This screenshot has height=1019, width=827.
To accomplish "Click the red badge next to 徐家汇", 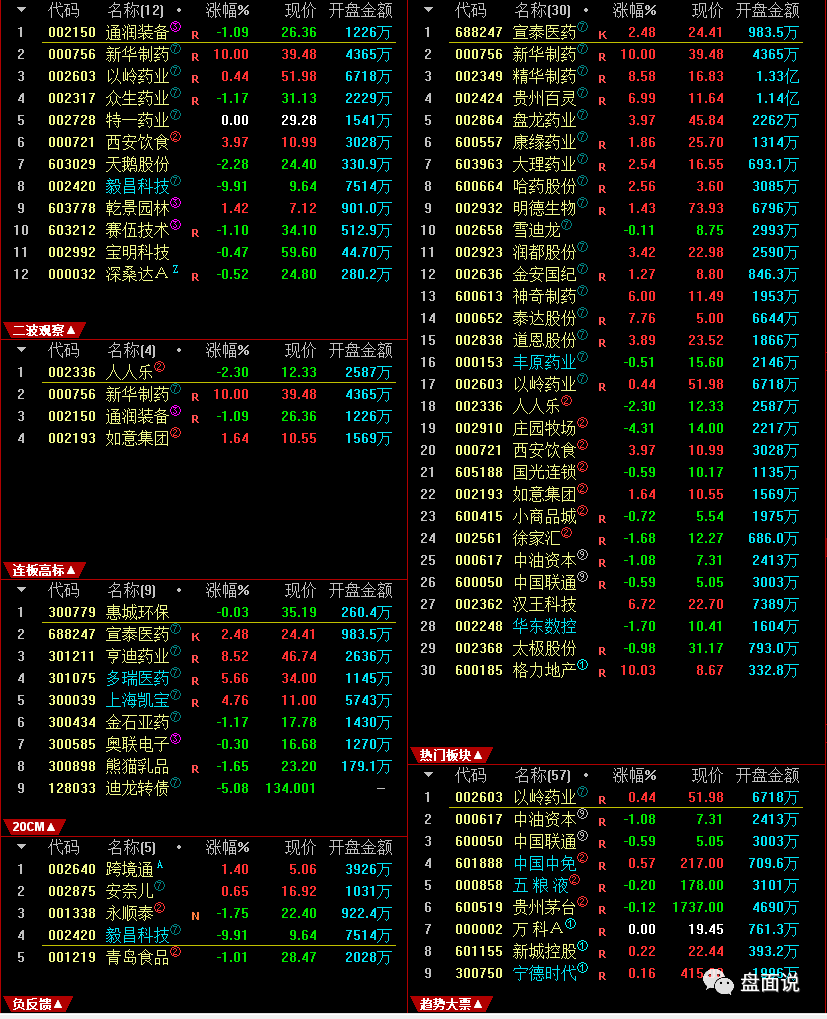I will [x=566, y=534].
